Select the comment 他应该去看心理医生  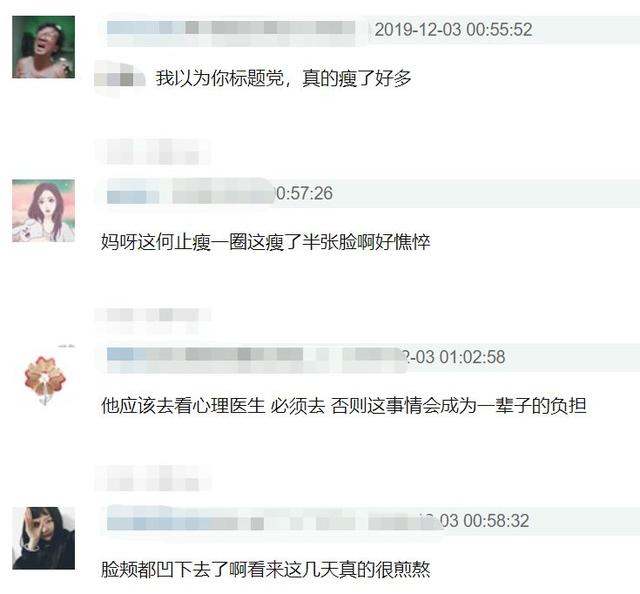tap(344, 406)
